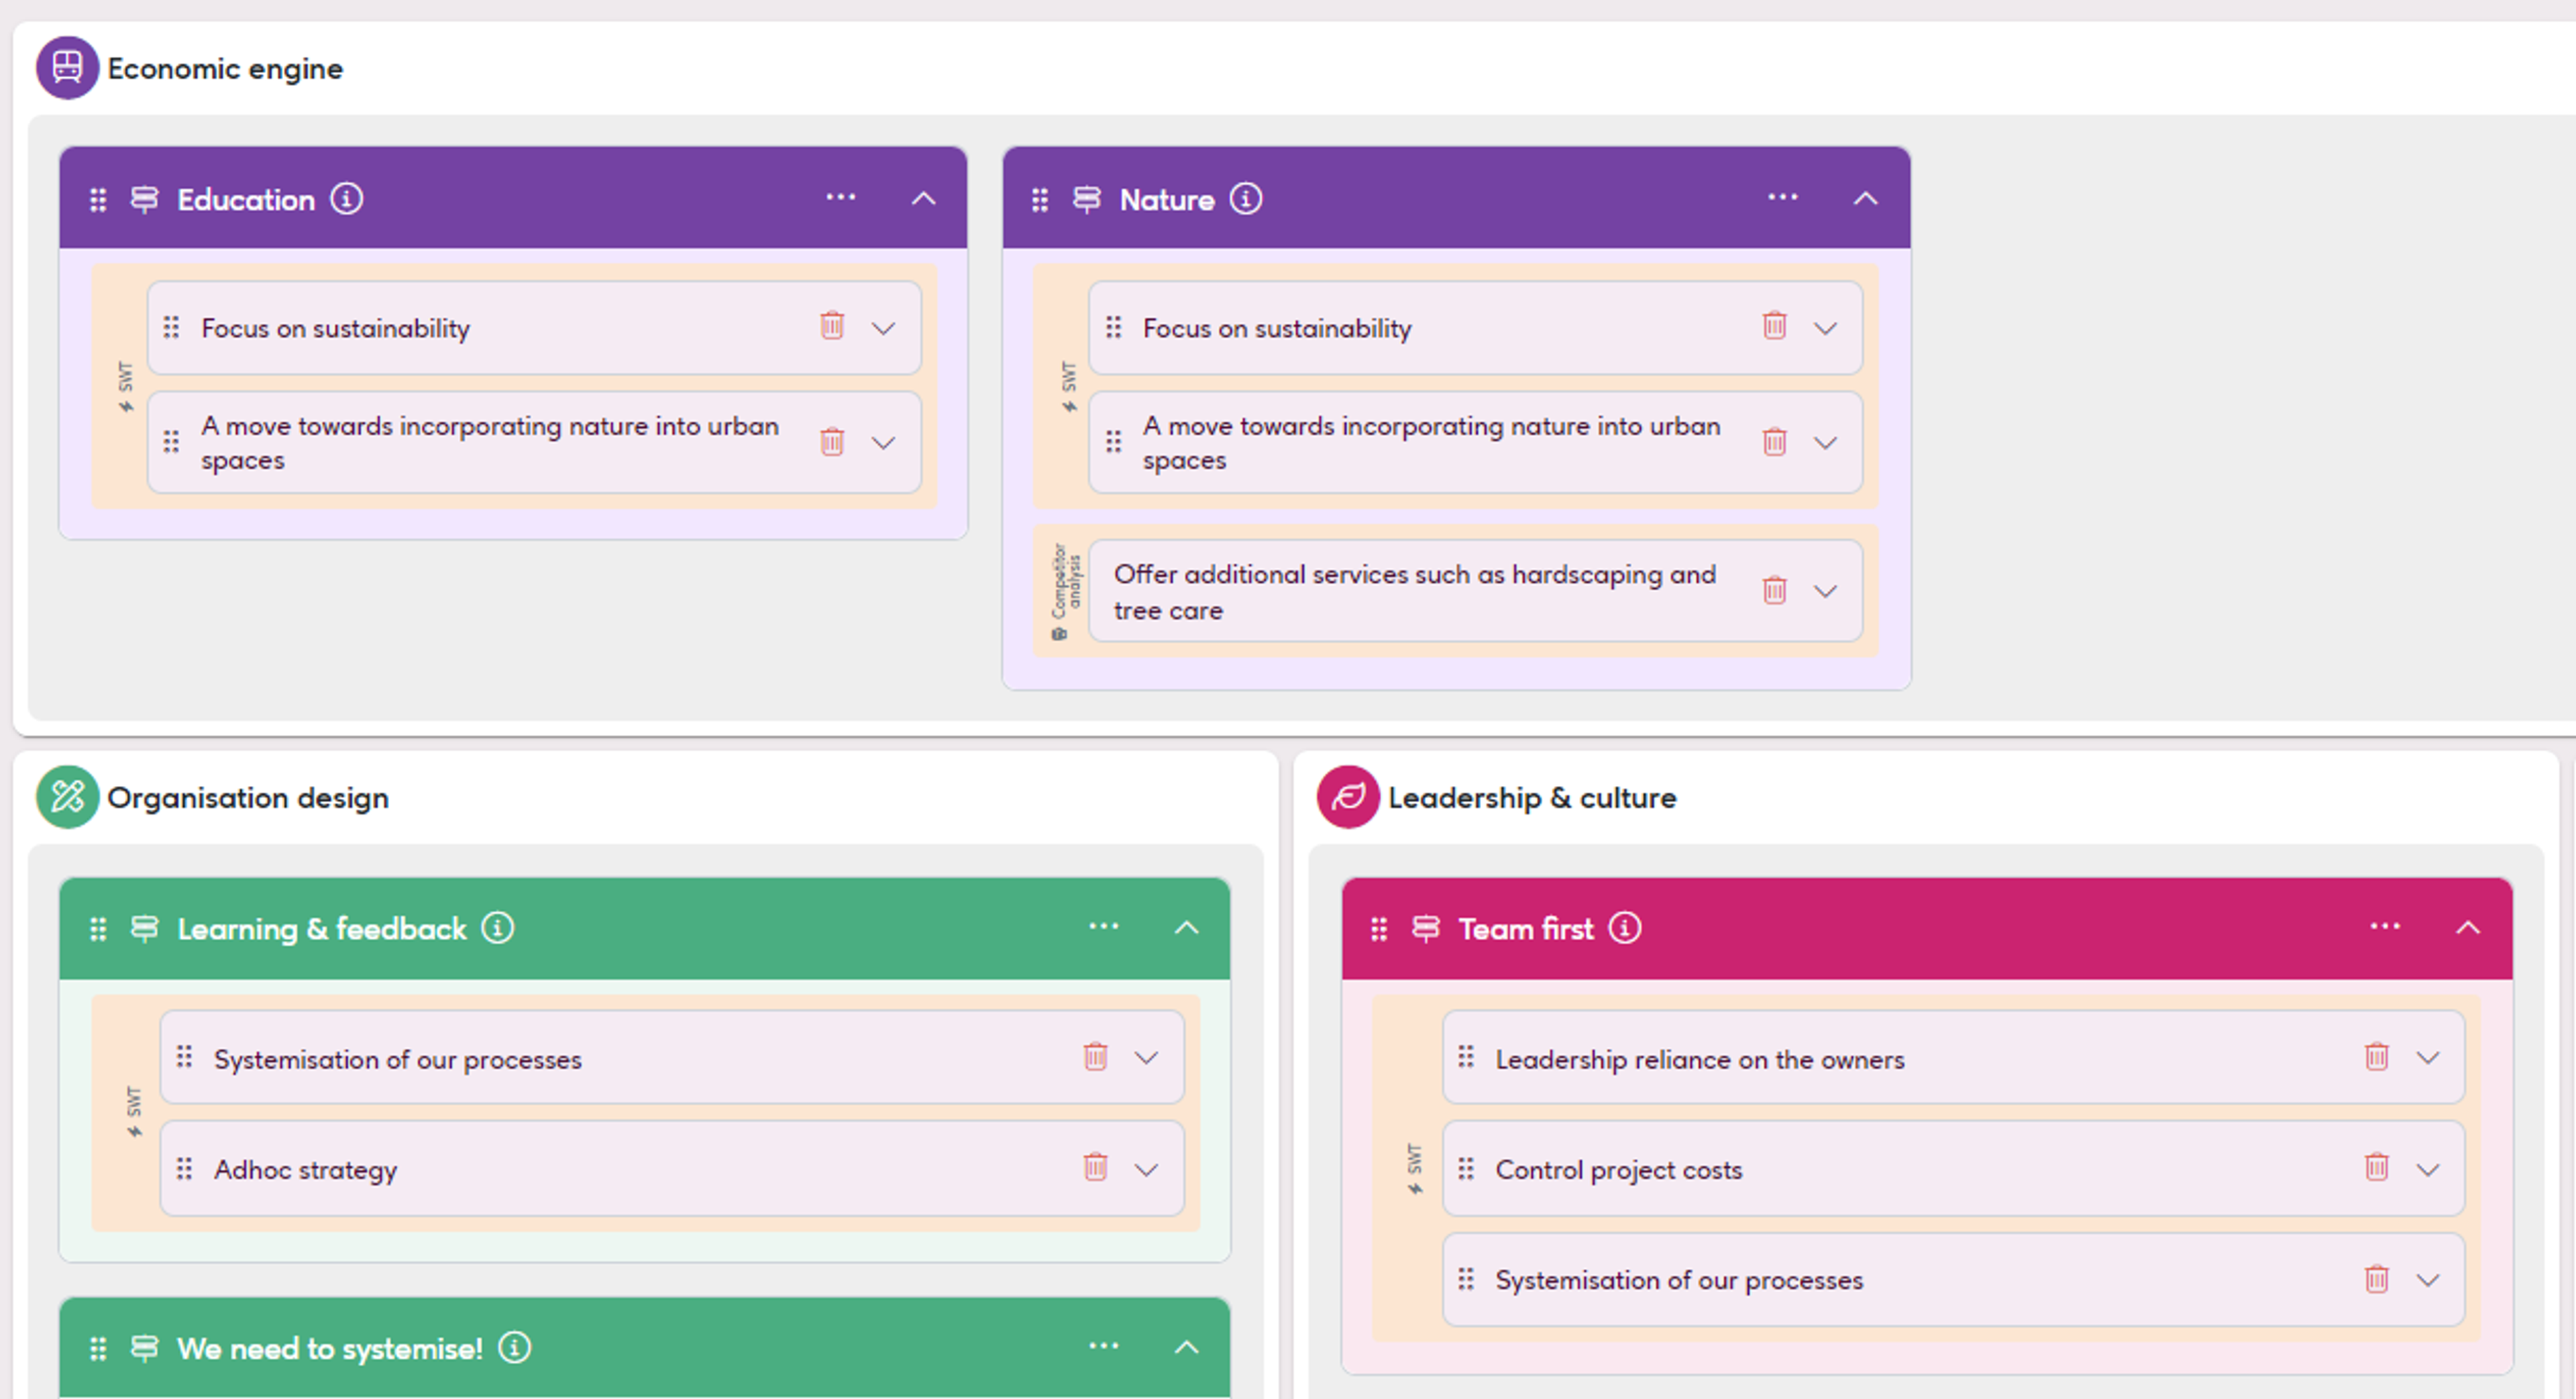The height and width of the screenshot is (1399, 2576).
Task: Click info icon on 'We need to systemise!'
Action: pyautogui.click(x=515, y=1347)
